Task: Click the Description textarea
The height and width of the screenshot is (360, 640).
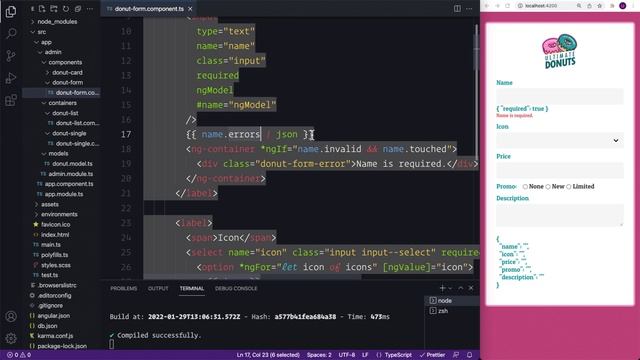Action: 560,215
